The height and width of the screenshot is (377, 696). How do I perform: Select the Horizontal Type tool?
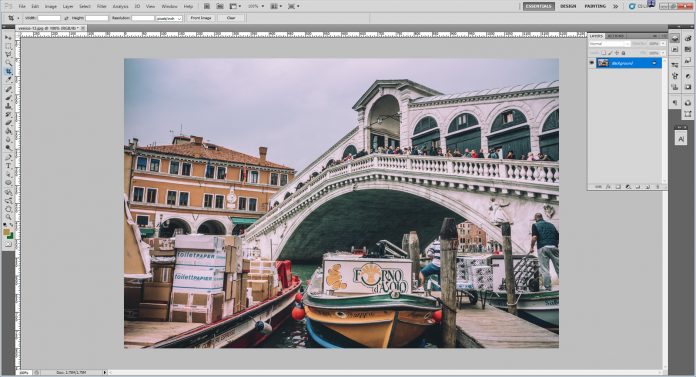8,166
